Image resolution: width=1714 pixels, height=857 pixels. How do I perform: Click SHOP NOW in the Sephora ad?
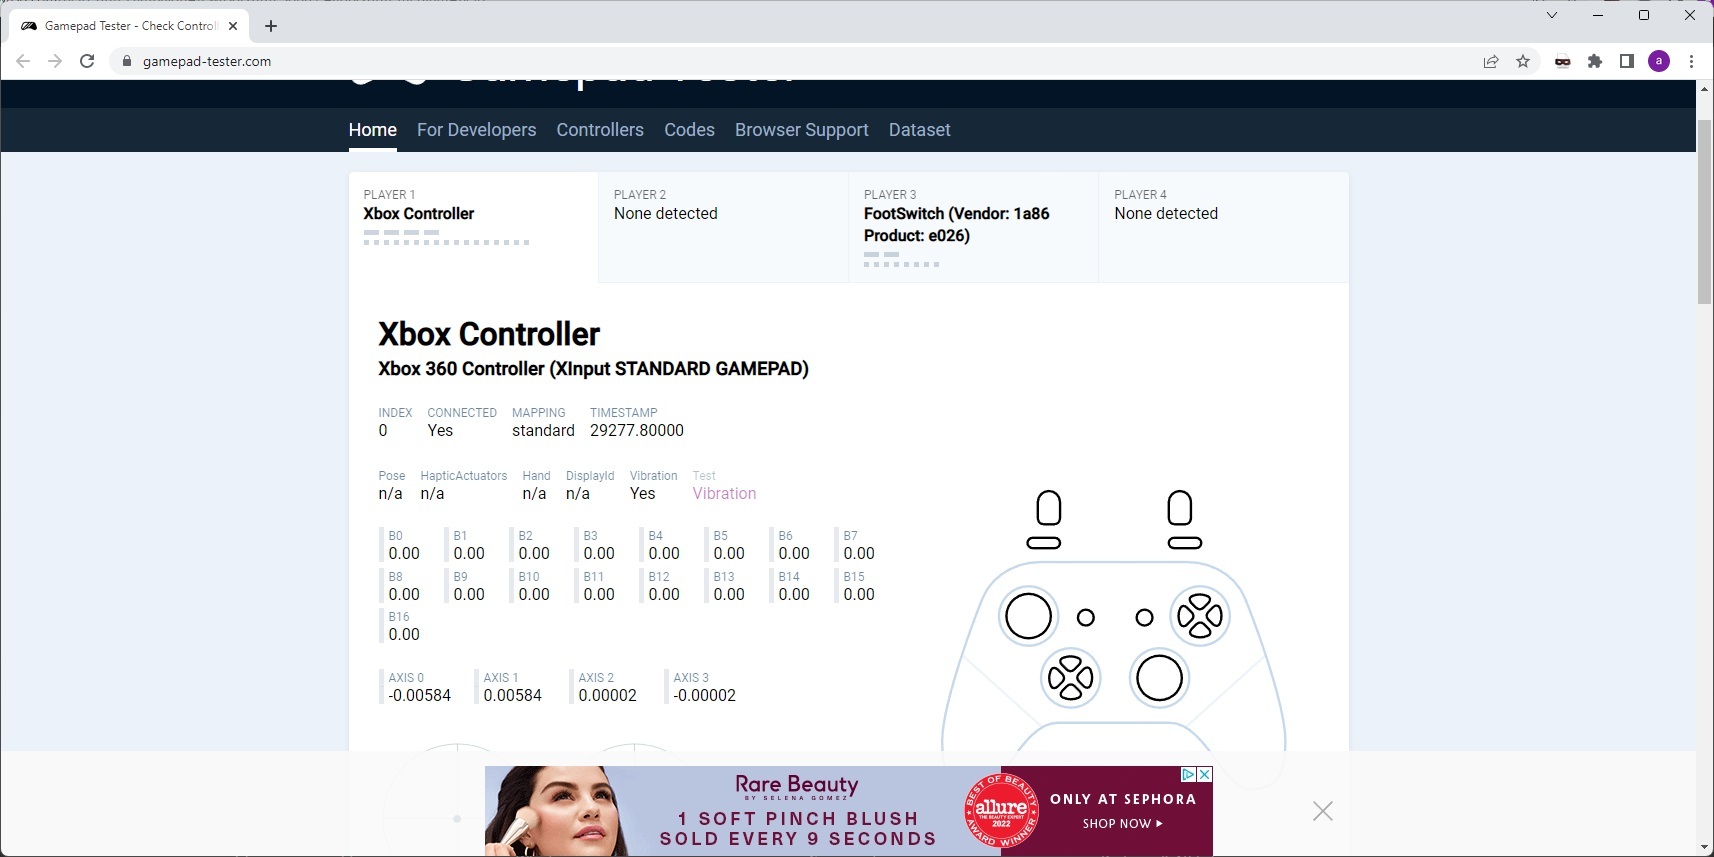(1122, 824)
